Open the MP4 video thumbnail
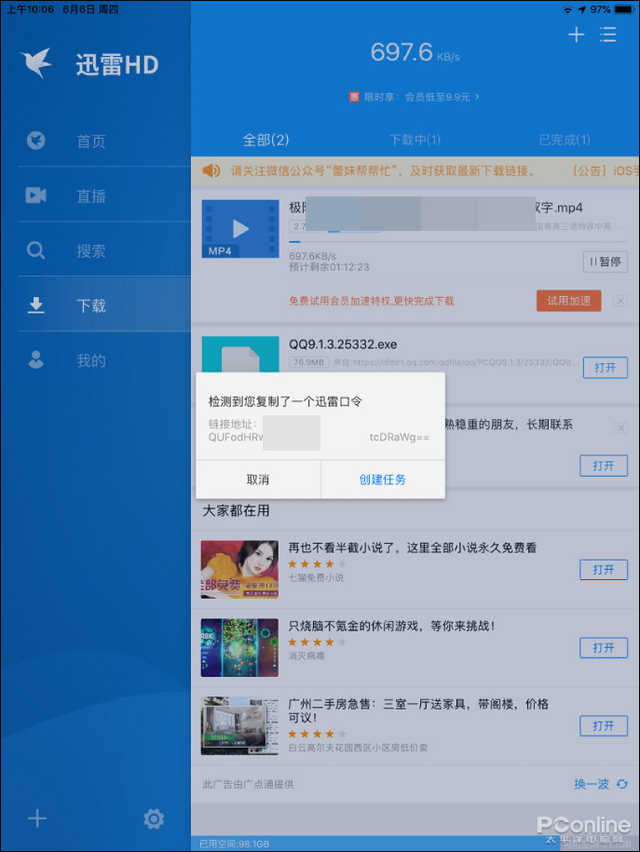640x852 pixels. coord(240,229)
